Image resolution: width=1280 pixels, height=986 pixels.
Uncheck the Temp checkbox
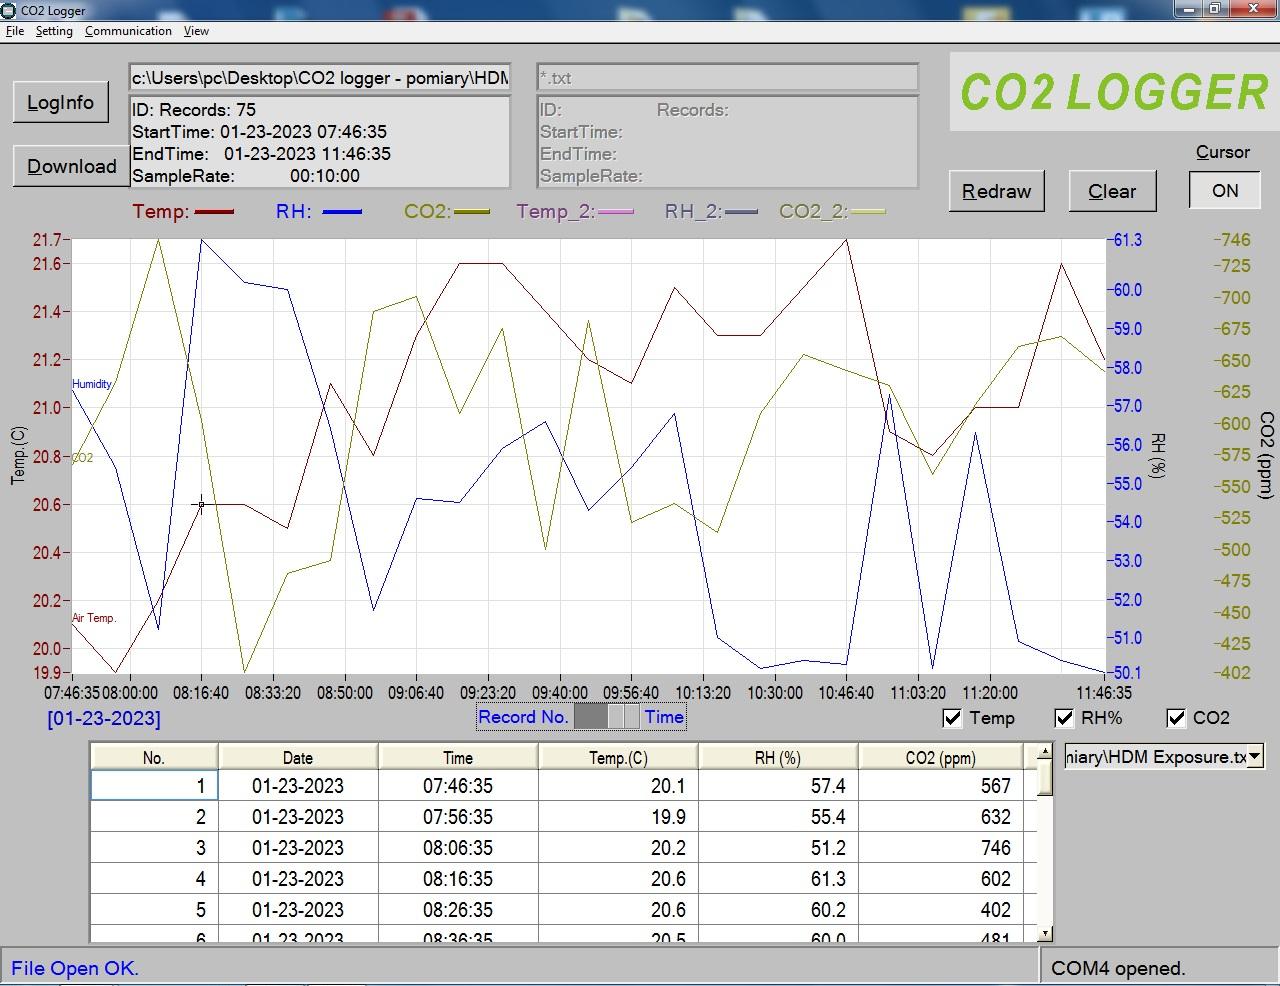point(952,718)
